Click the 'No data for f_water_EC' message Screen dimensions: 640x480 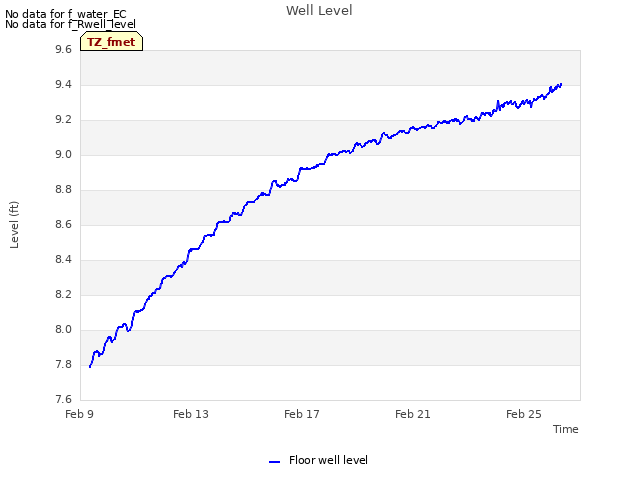[66, 14]
